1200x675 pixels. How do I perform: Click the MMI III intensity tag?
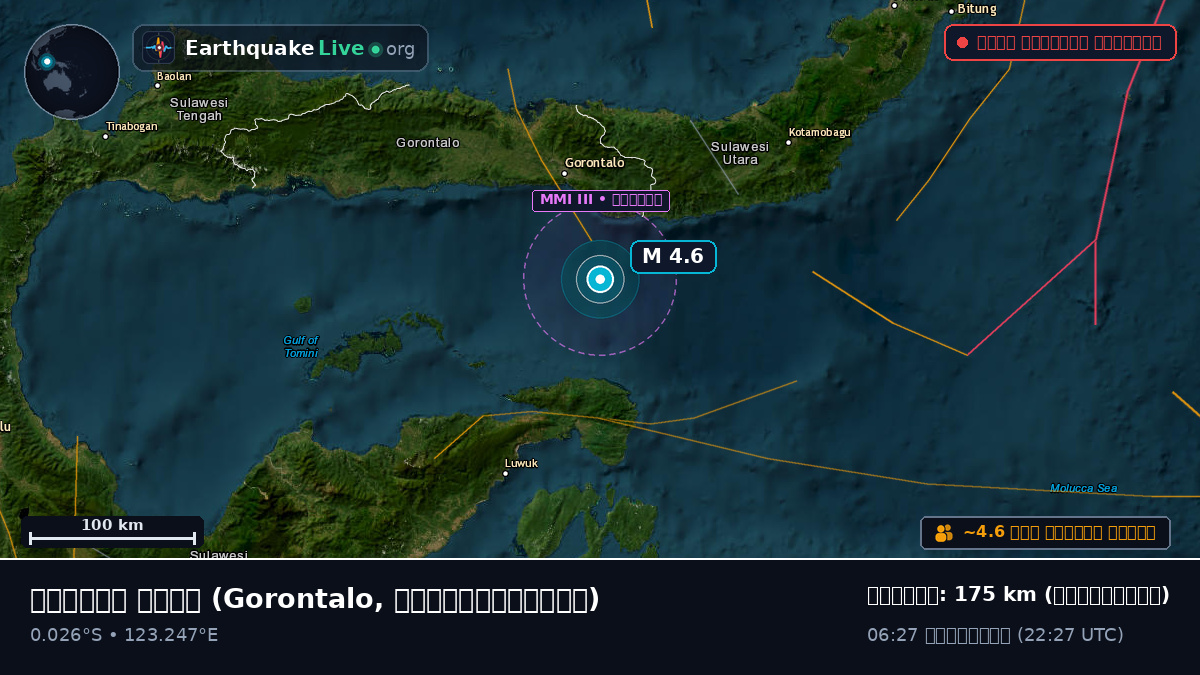[x=601, y=200]
